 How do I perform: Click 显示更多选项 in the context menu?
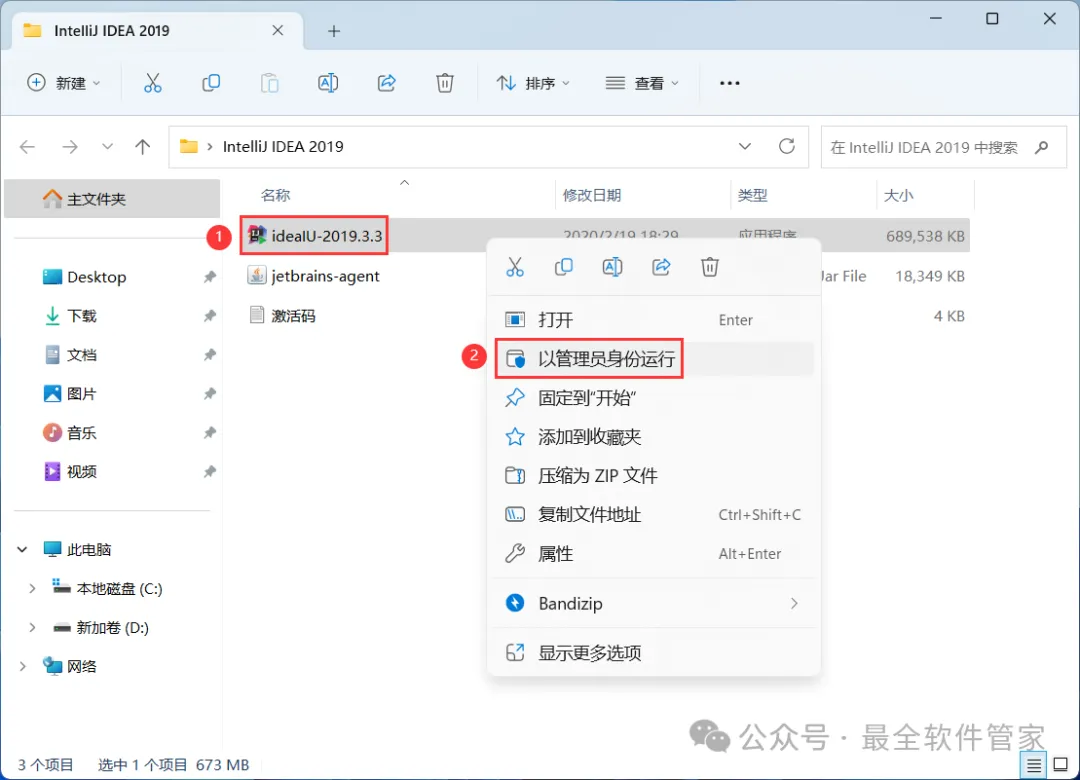point(654,653)
